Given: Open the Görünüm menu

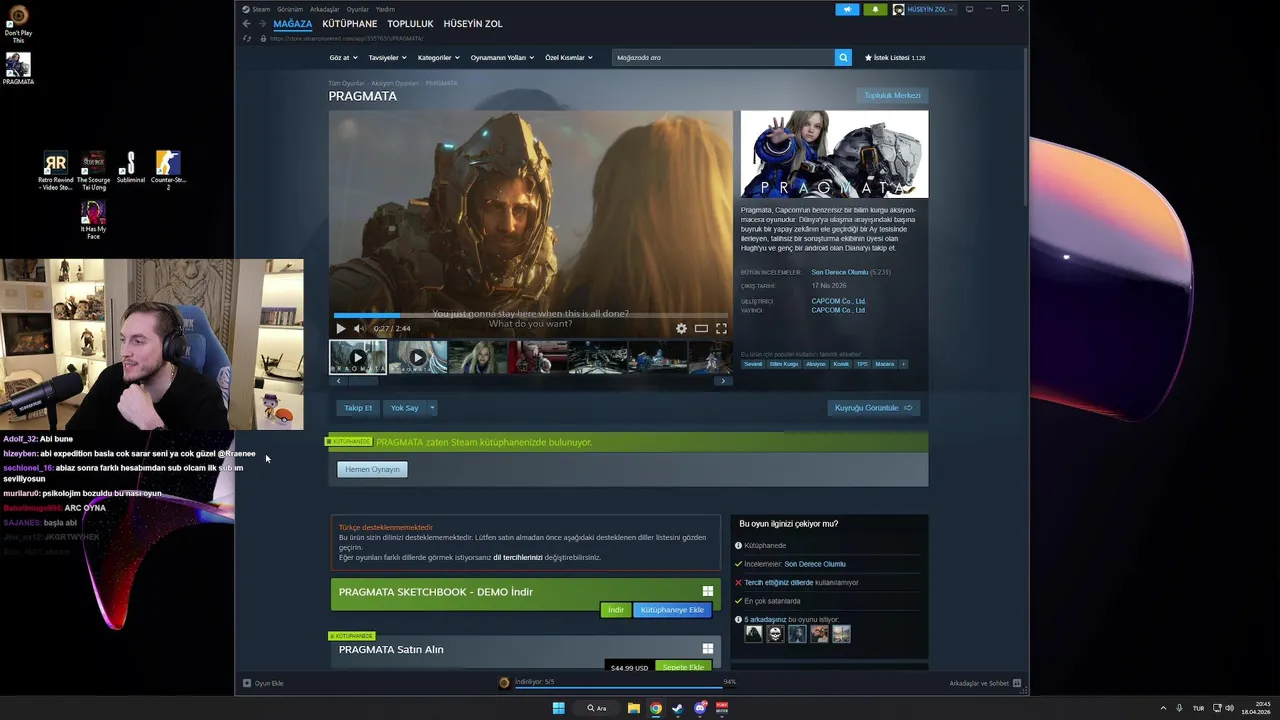Looking at the screenshot, I should 290,9.
